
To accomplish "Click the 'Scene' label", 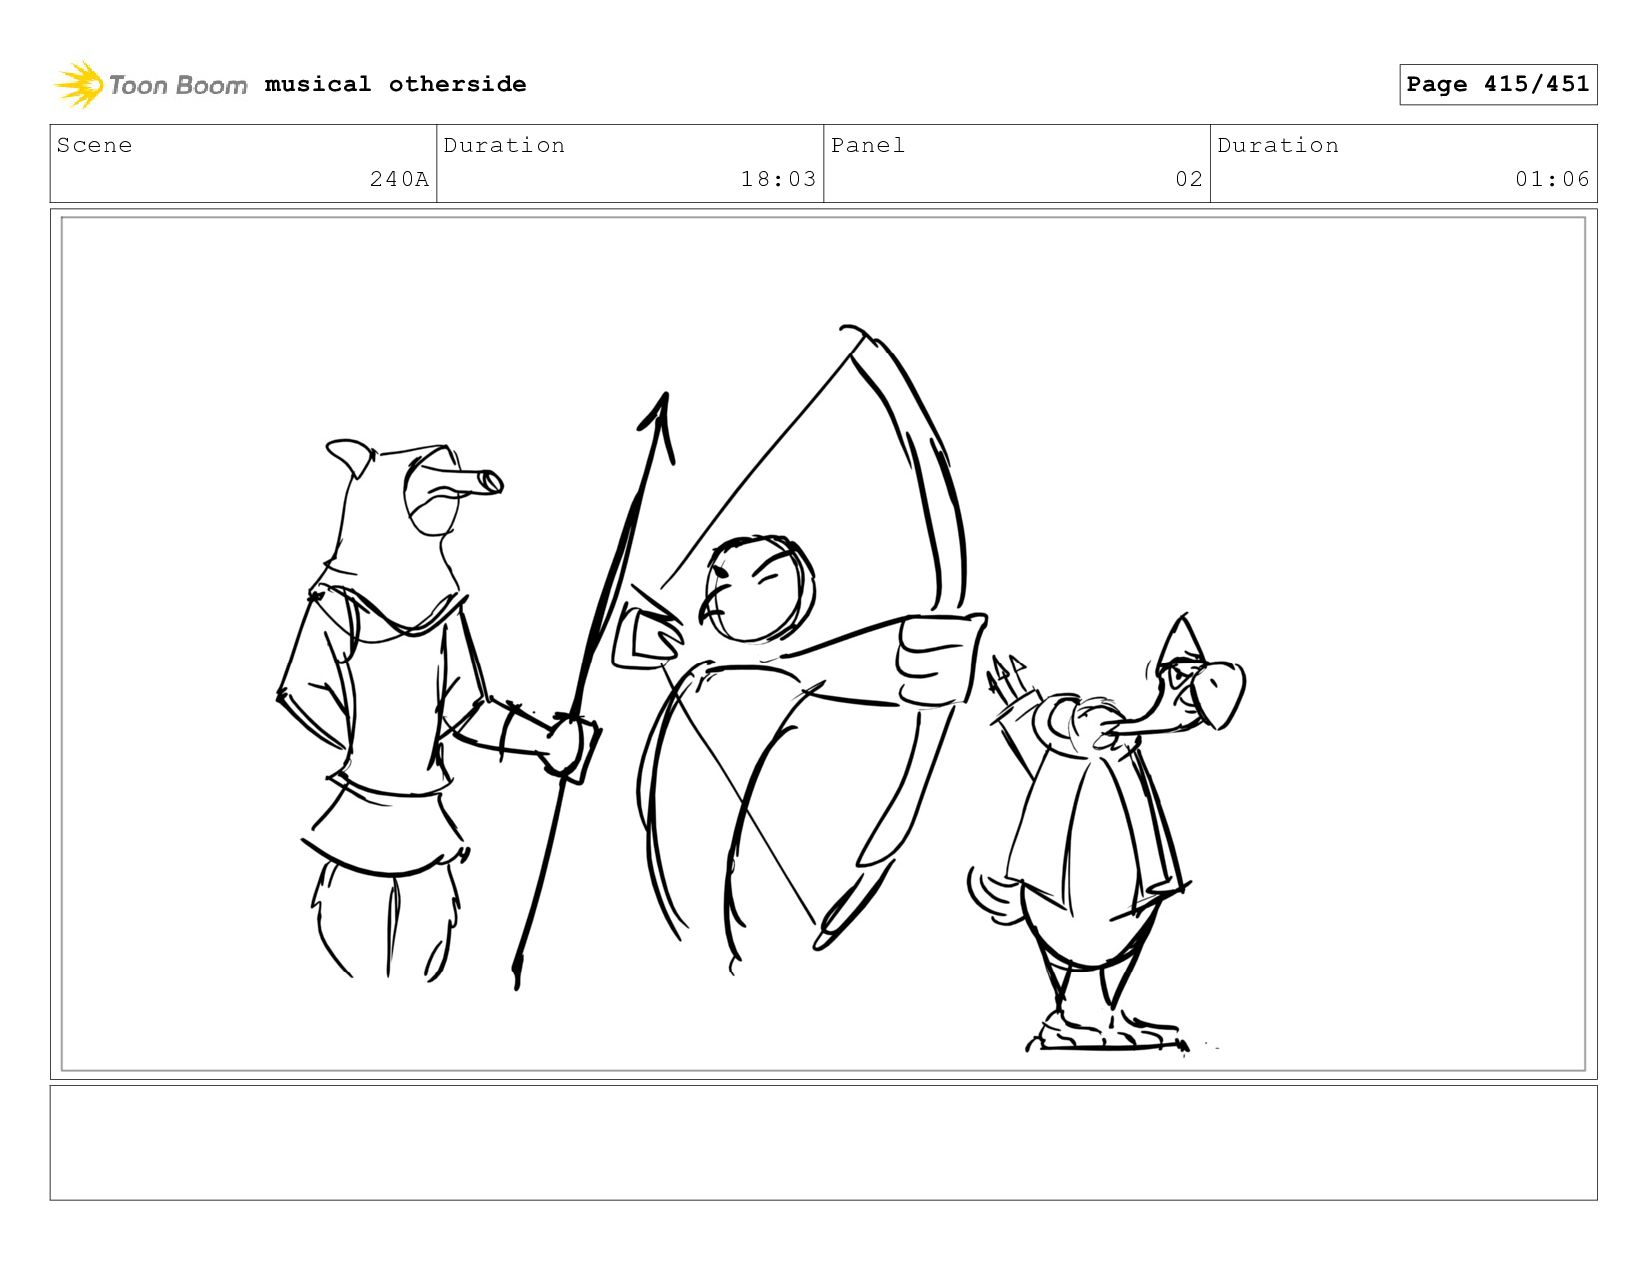I will coord(94,145).
